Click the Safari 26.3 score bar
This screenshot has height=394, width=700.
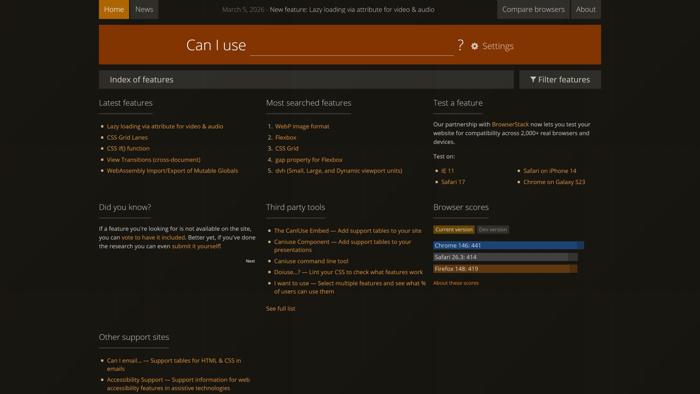[505, 257]
